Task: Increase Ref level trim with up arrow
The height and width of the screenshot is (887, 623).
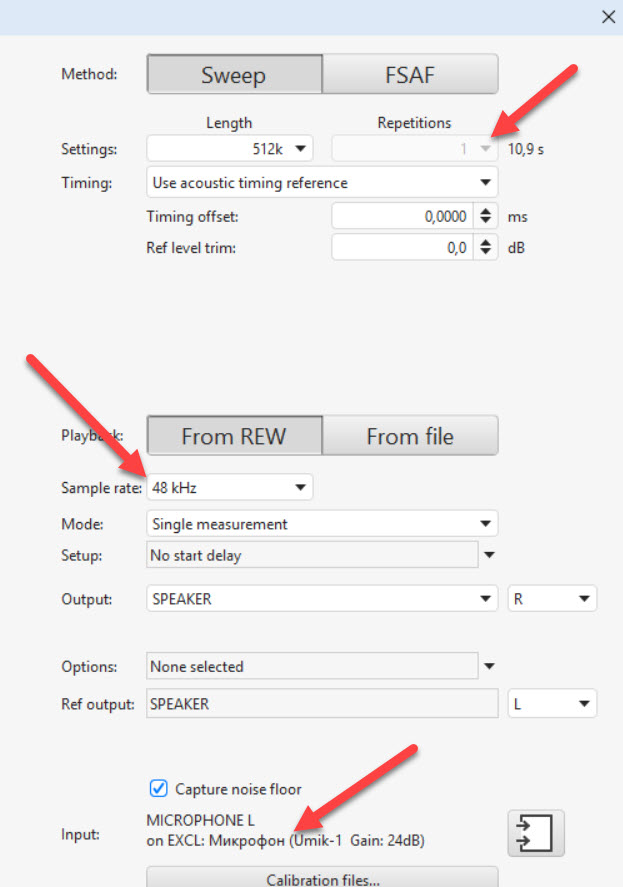Action: [485, 242]
